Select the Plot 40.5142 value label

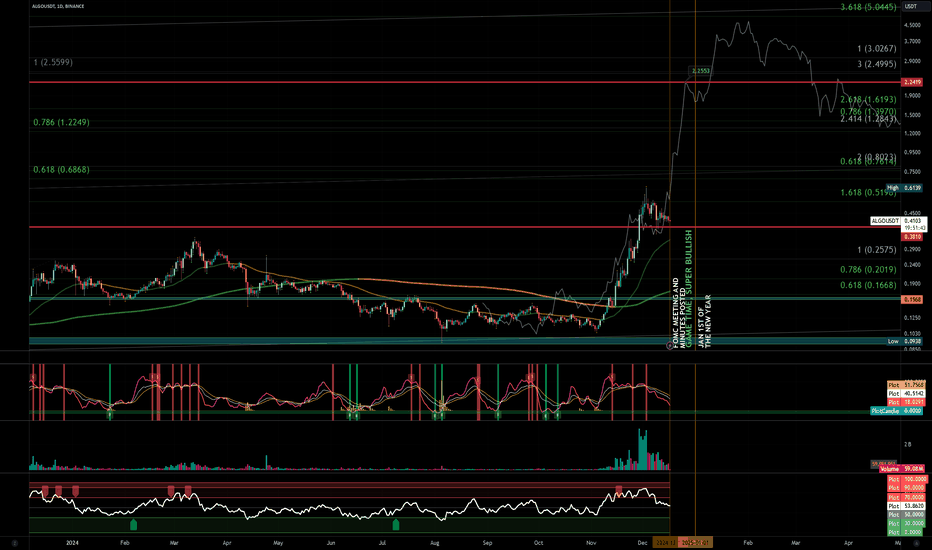(906, 394)
